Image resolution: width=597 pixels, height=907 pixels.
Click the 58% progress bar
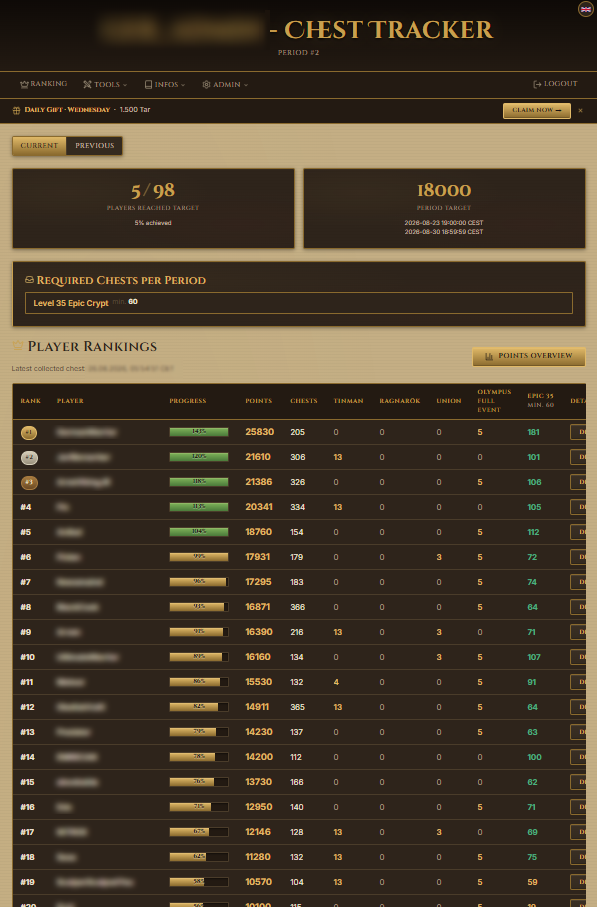coord(199,882)
